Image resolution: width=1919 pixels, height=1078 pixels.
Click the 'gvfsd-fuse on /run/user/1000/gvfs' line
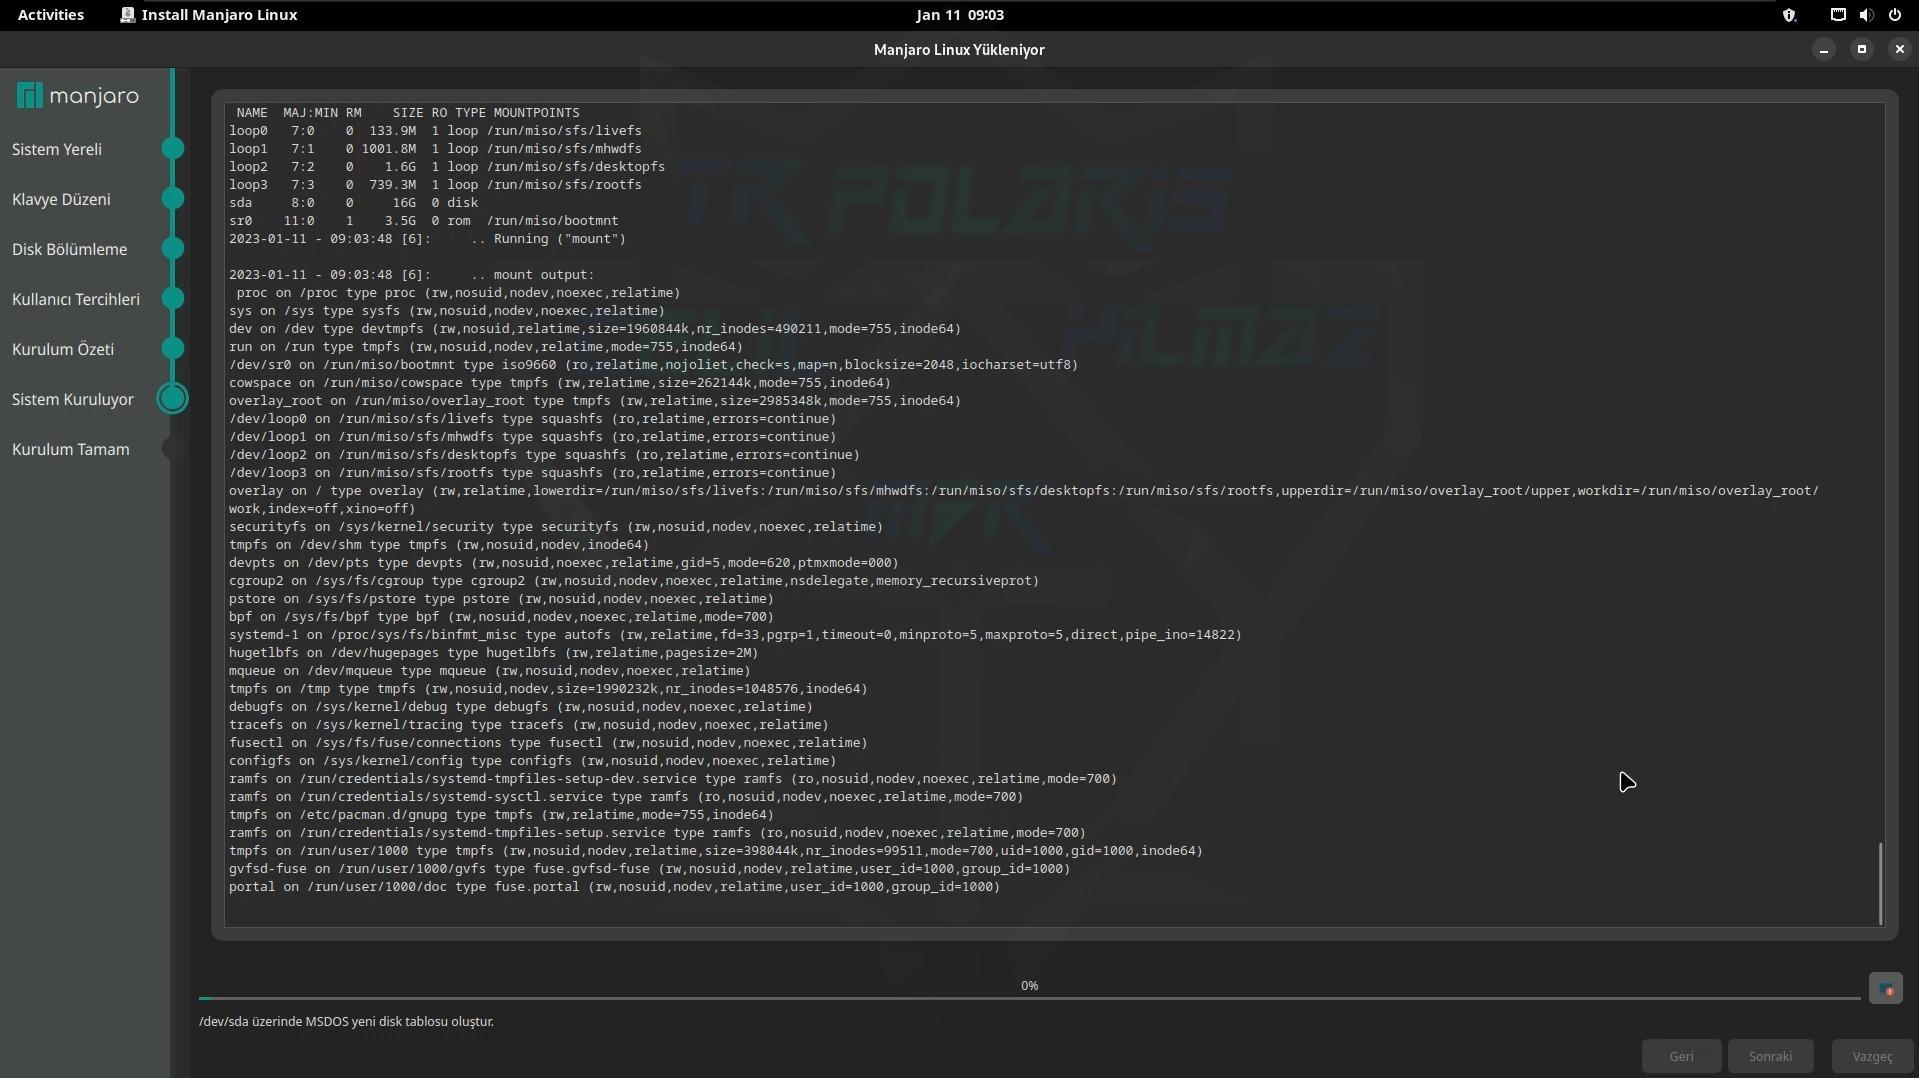[649, 869]
